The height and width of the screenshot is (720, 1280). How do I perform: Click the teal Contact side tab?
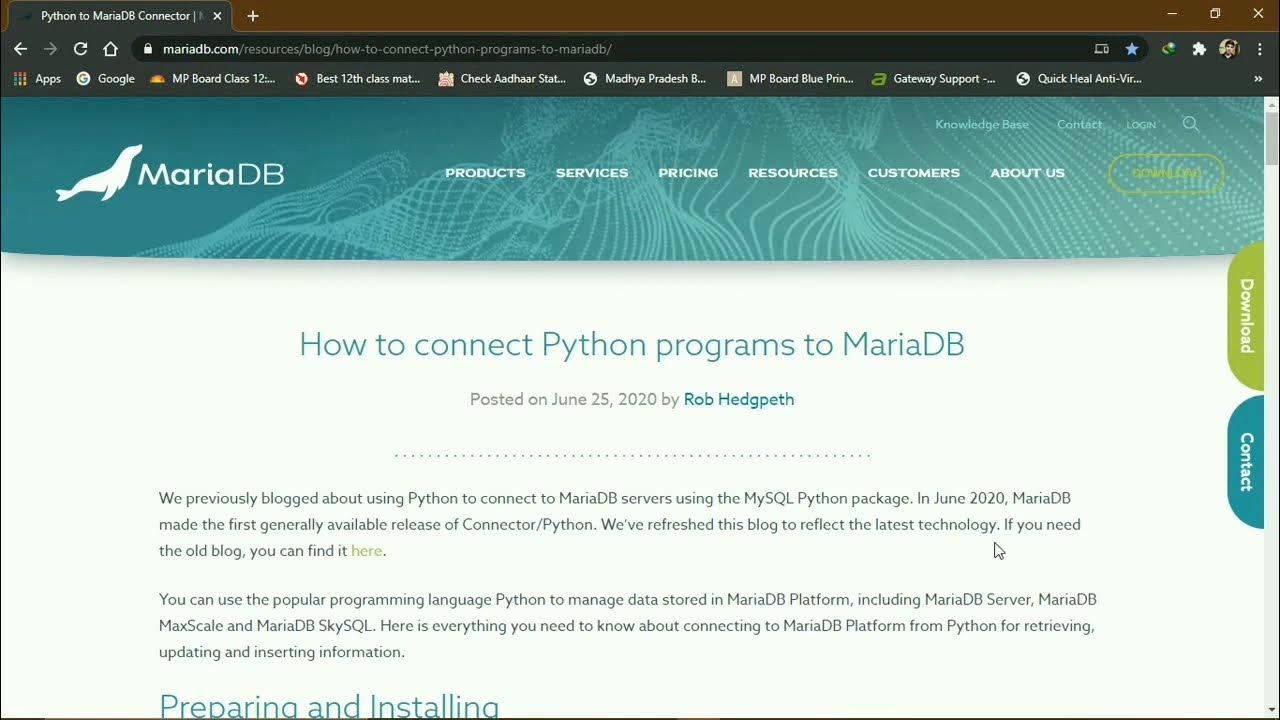coord(1246,462)
